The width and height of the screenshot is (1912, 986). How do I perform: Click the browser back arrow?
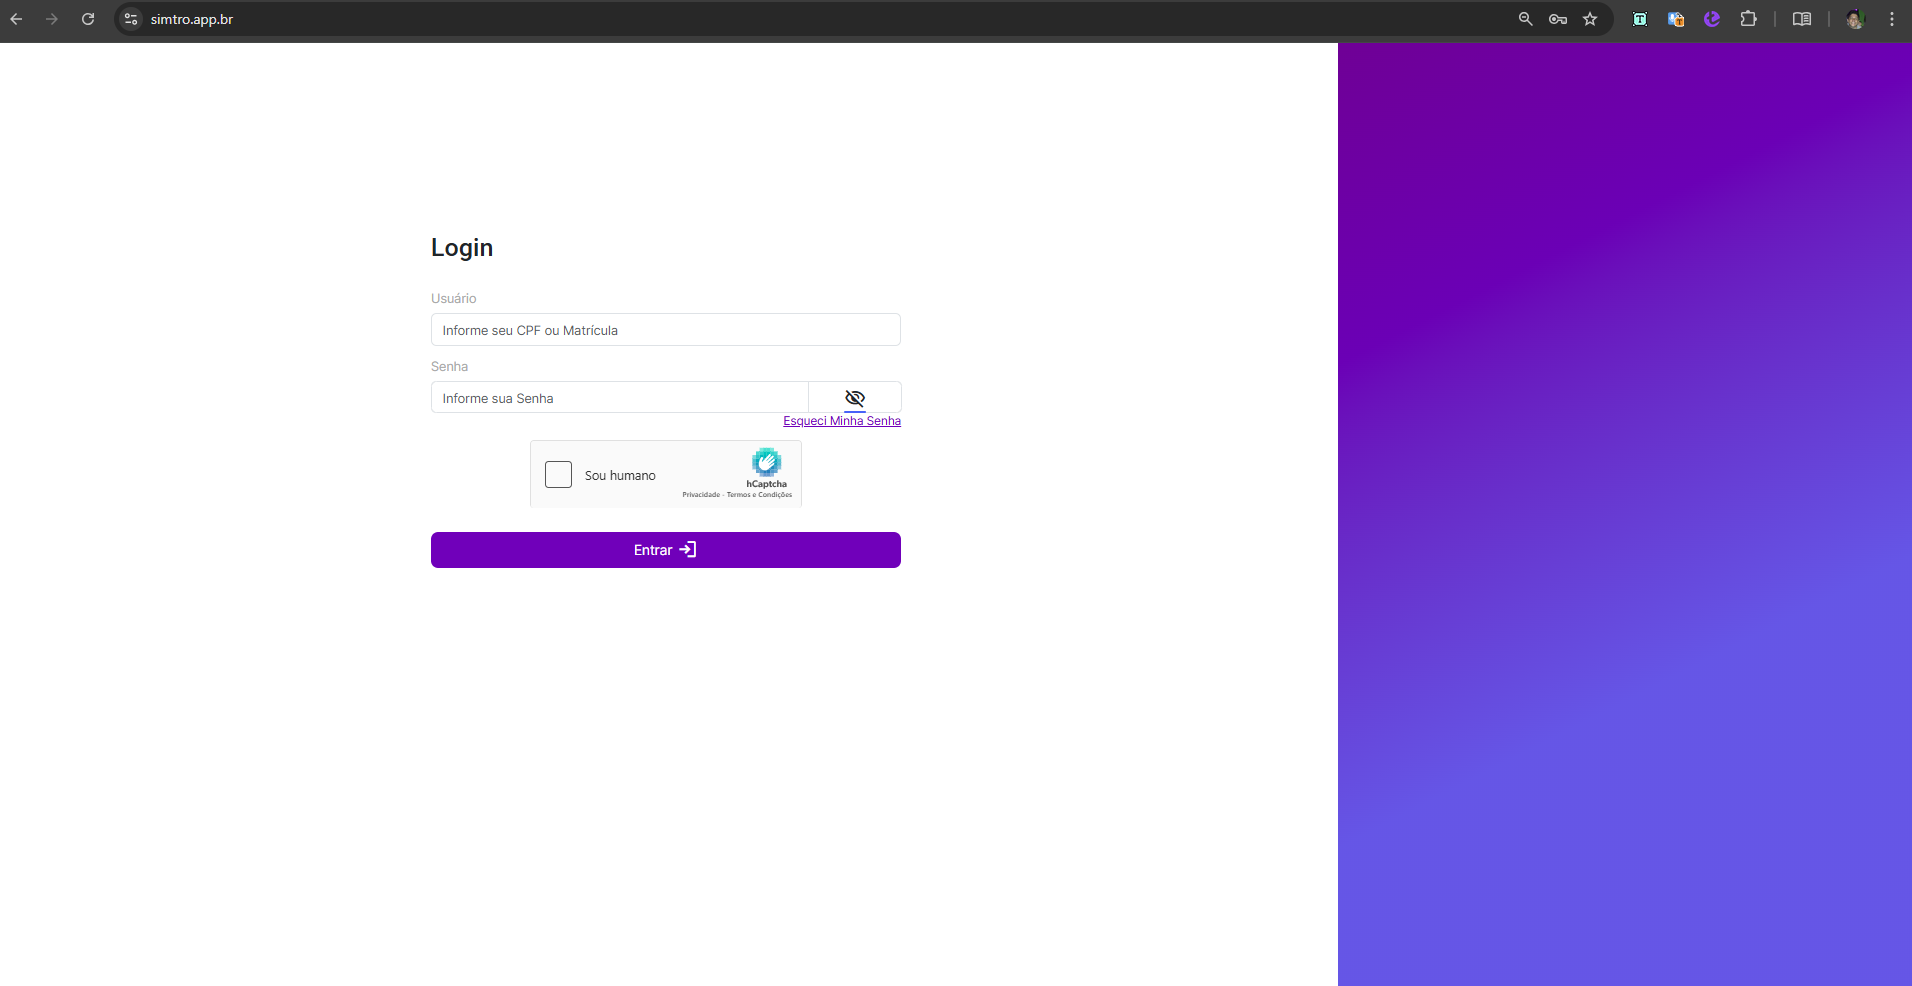tap(16, 19)
